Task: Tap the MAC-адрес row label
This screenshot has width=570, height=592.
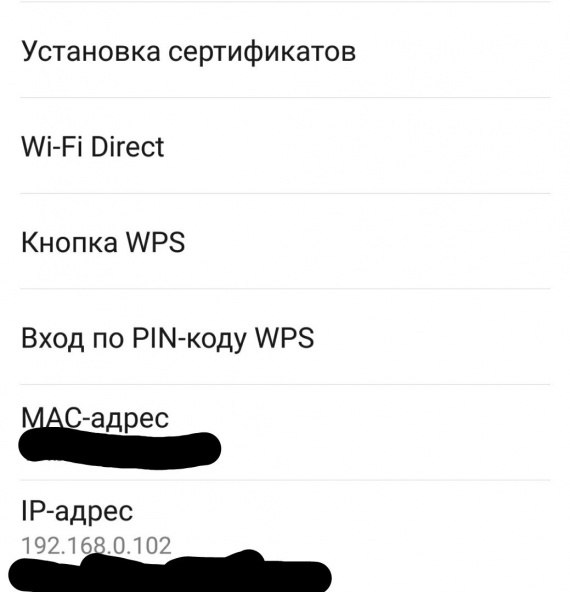Action: (x=95, y=418)
